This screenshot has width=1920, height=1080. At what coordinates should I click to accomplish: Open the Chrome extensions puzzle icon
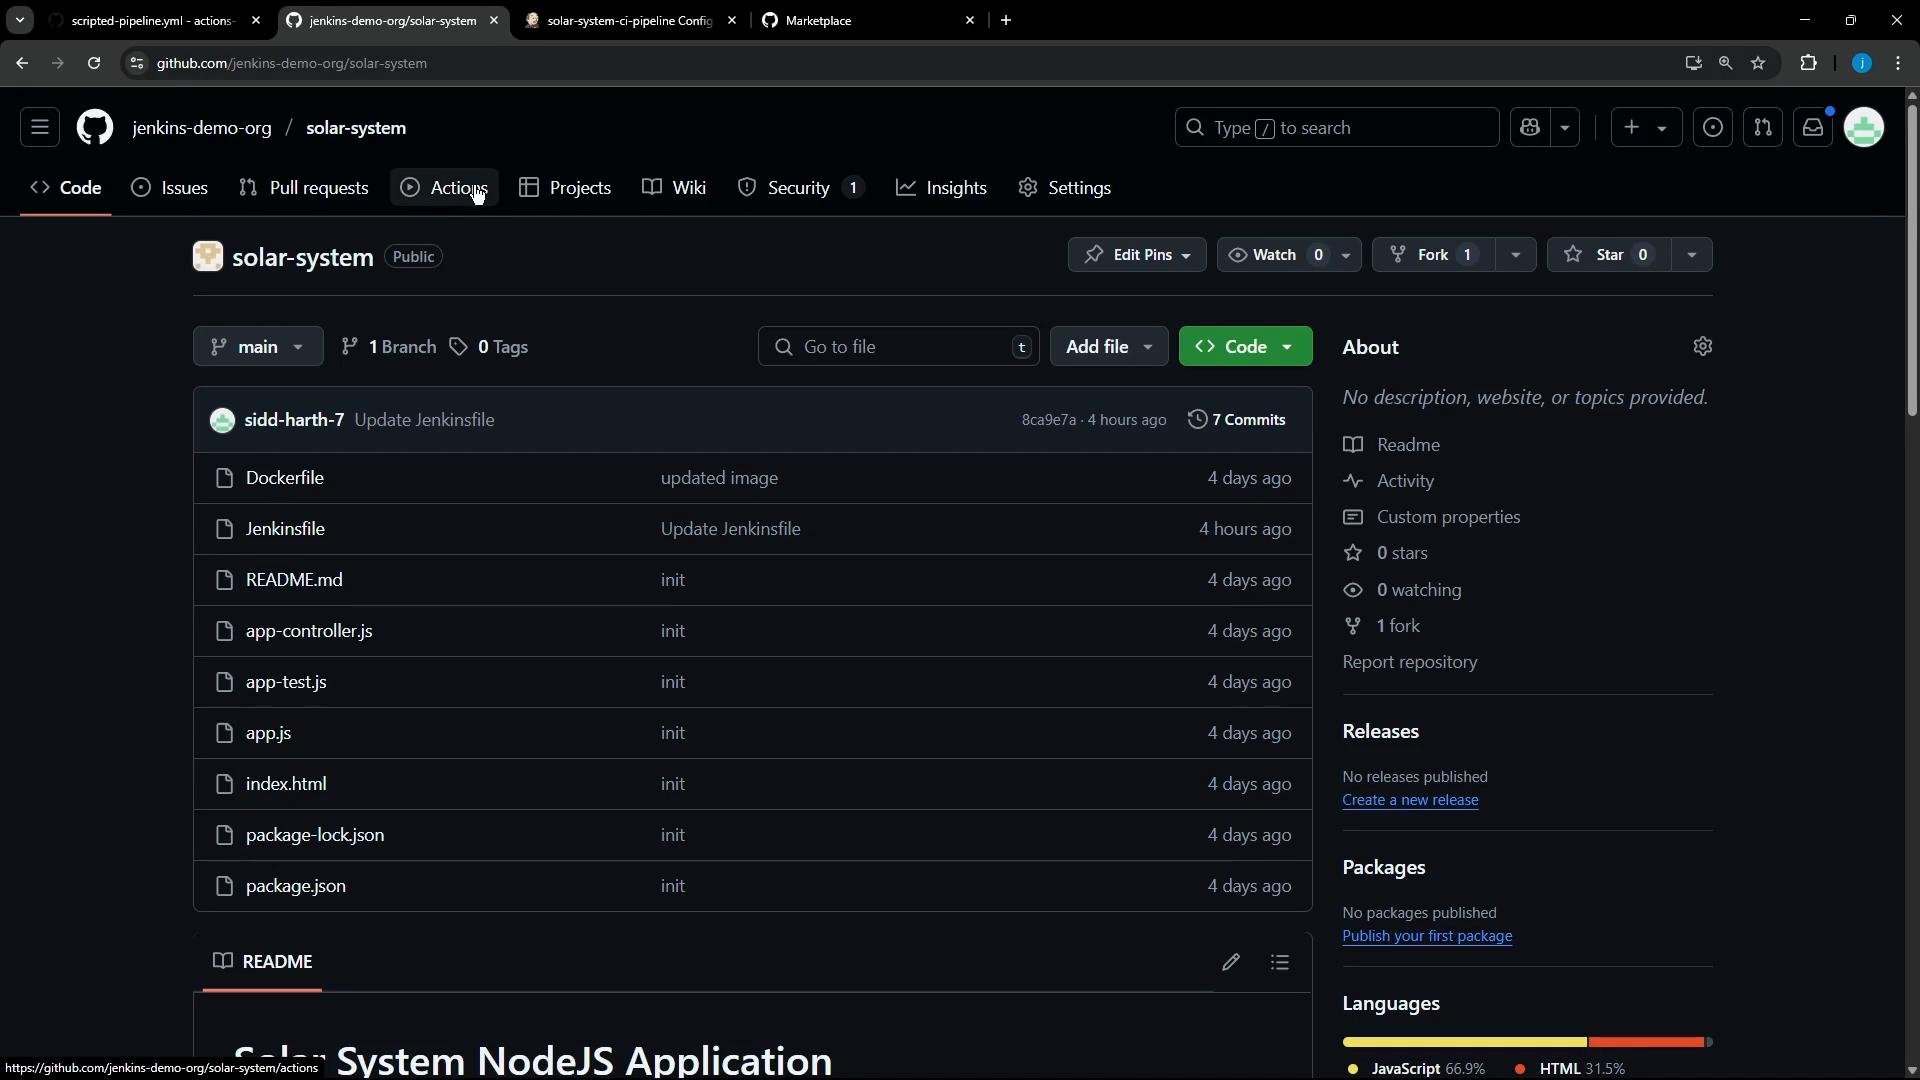coord(1808,63)
